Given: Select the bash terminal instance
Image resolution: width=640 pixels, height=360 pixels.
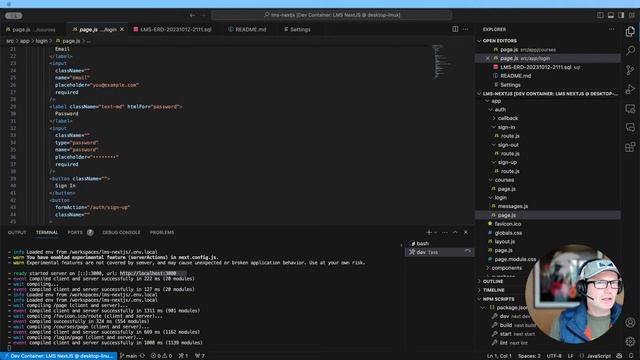Looking at the screenshot, I should (x=439, y=243).
